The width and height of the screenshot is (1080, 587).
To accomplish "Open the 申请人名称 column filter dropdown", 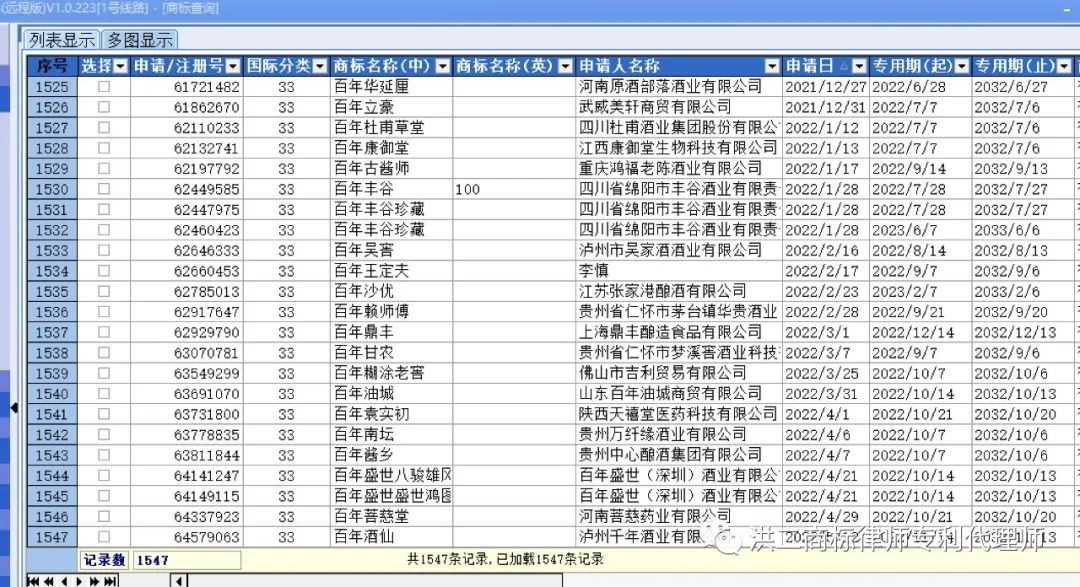I will click(772, 66).
